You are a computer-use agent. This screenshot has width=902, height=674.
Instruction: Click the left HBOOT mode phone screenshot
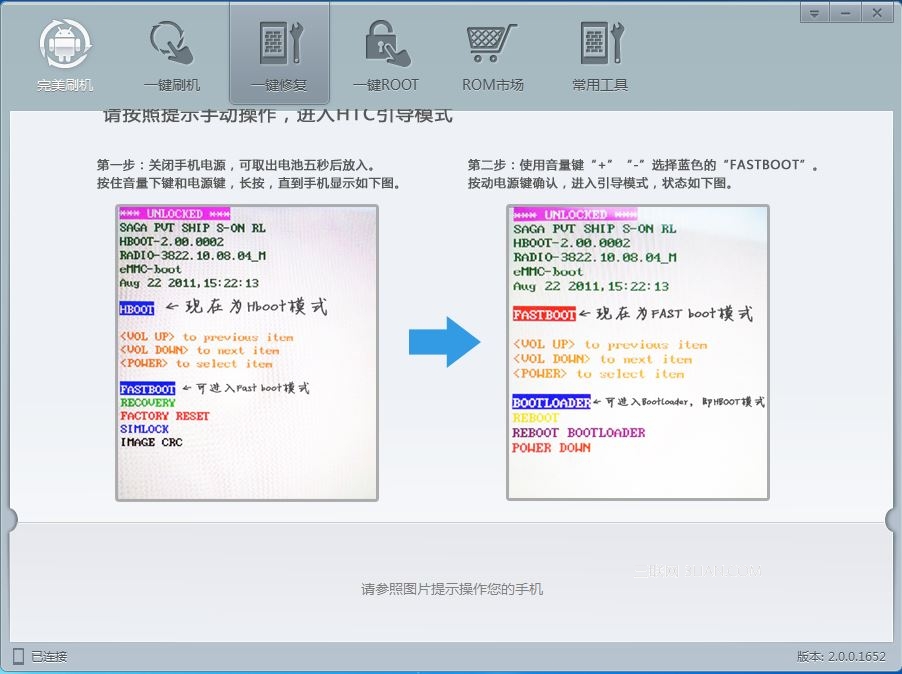(247, 353)
